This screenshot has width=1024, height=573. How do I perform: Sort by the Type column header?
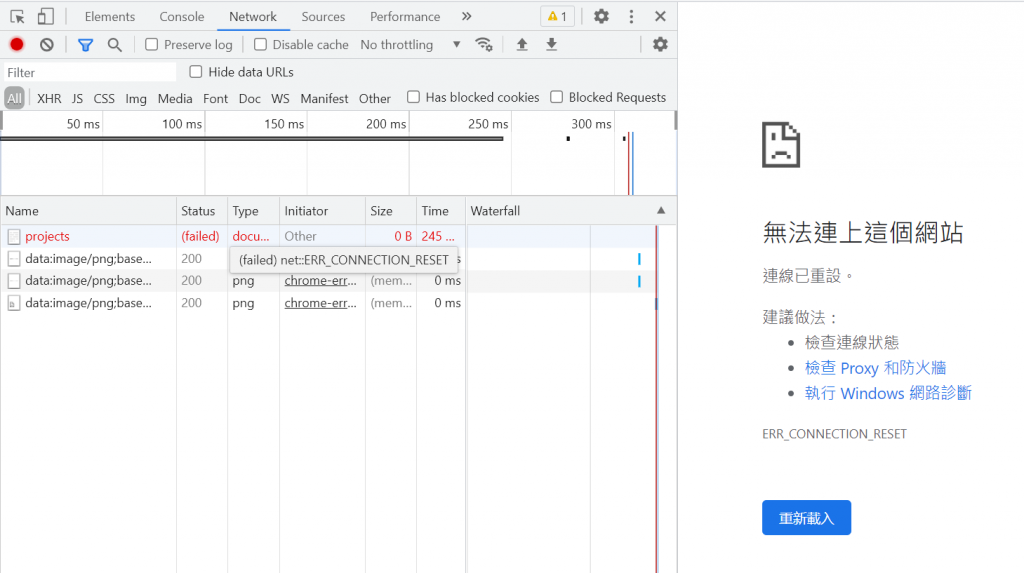(x=253, y=211)
